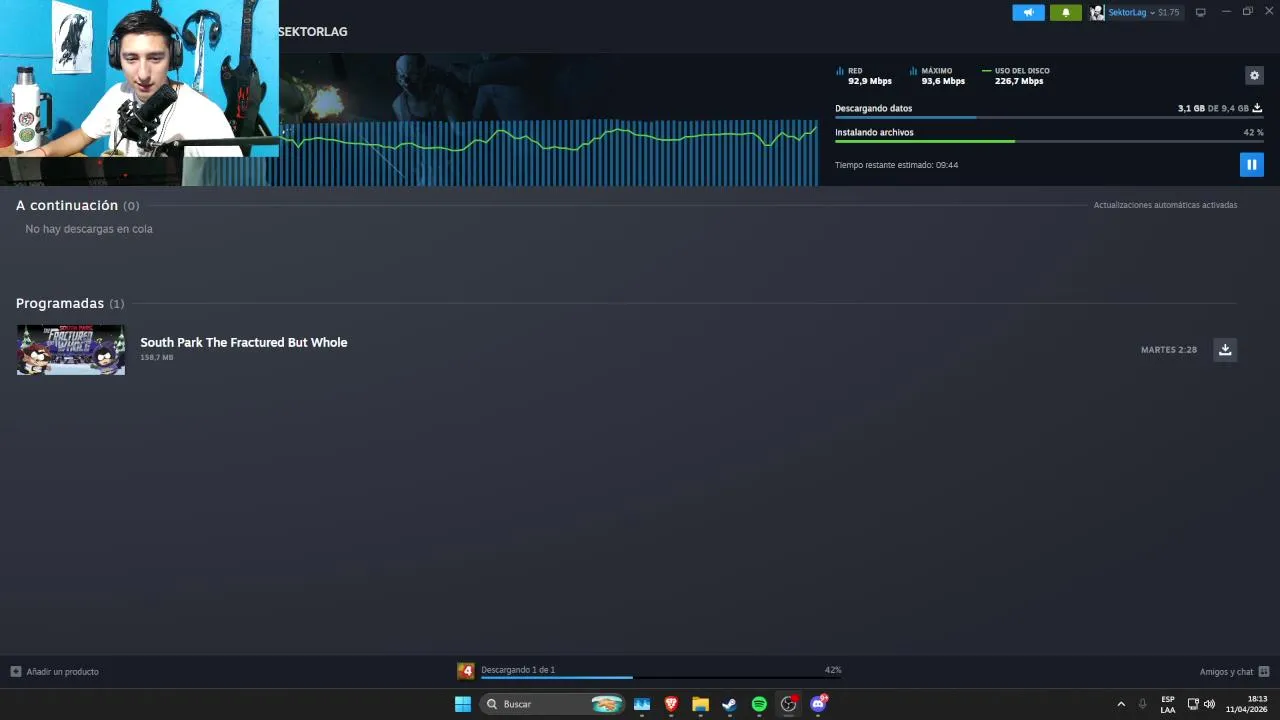
Task: Click the Buscar taskbar search box
Action: click(x=552, y=704)
